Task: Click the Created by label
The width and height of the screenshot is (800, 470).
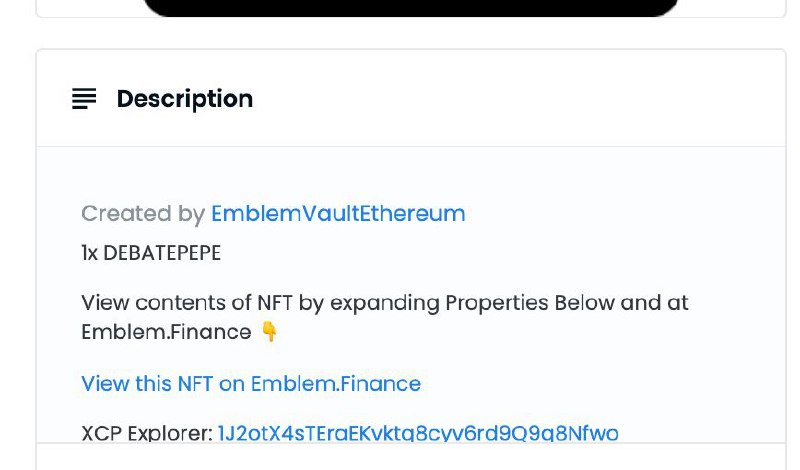Action: pos(143,213)
